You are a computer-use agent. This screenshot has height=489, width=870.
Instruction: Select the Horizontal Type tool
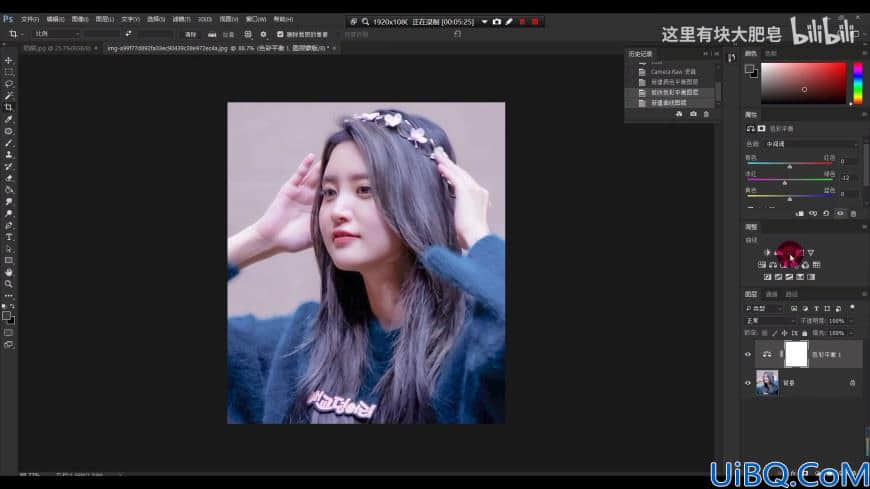(x=8, y=237)
